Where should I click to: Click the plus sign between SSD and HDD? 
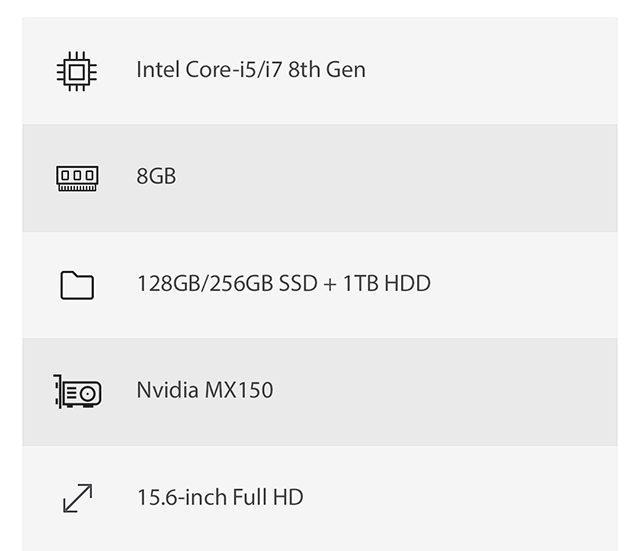330,284
